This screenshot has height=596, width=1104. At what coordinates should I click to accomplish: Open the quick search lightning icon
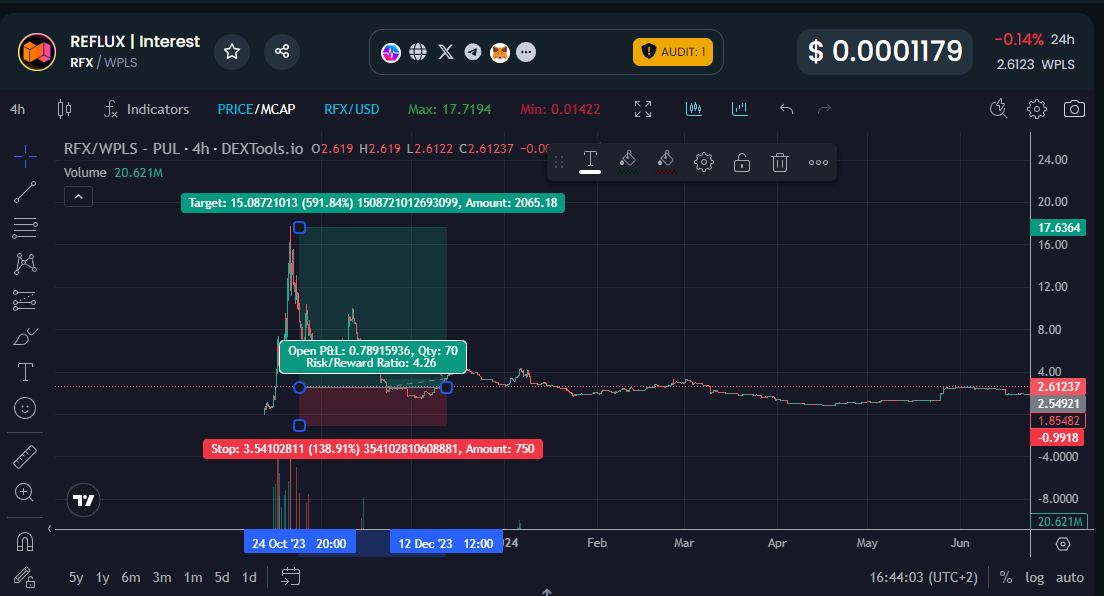pos(998,109)
